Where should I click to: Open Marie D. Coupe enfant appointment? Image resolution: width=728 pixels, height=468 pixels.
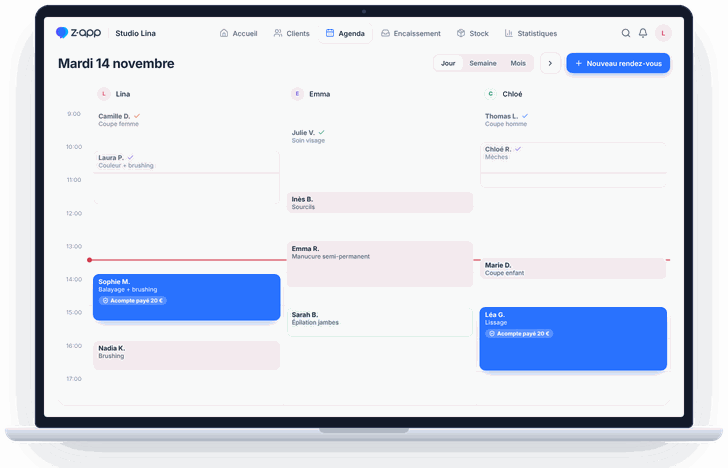[x=573, y=269]
